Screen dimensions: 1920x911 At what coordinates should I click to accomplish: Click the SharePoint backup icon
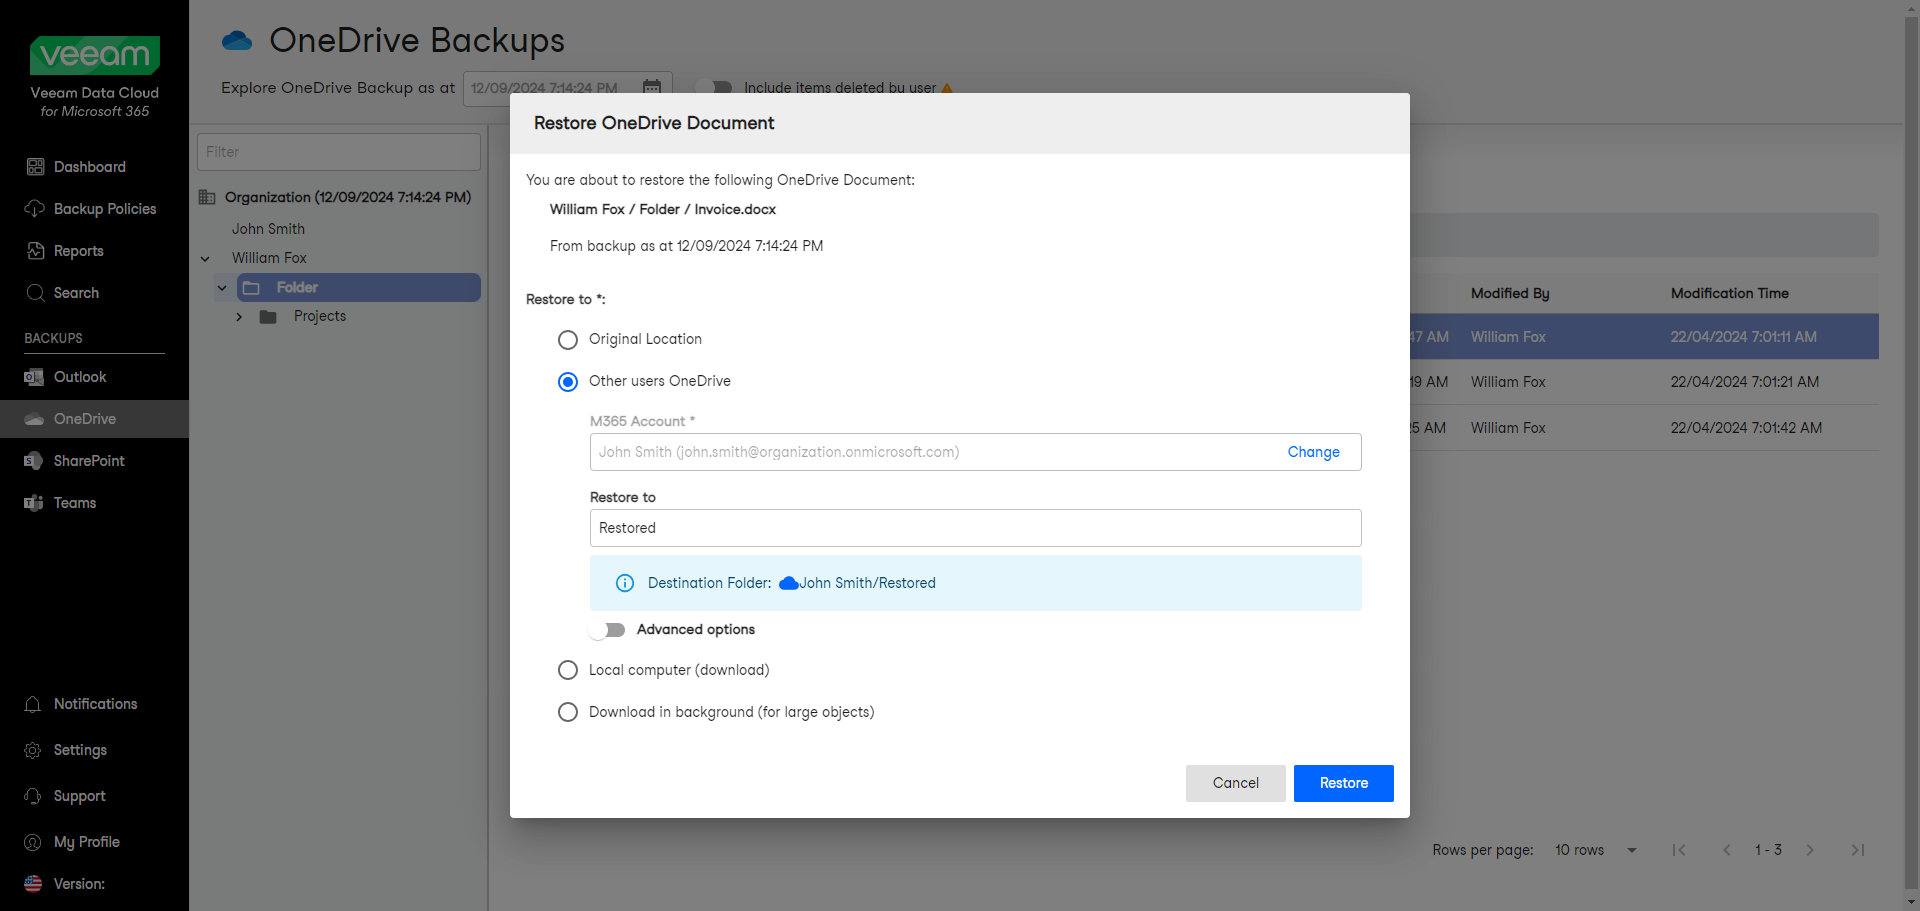(x=34, y=461)
